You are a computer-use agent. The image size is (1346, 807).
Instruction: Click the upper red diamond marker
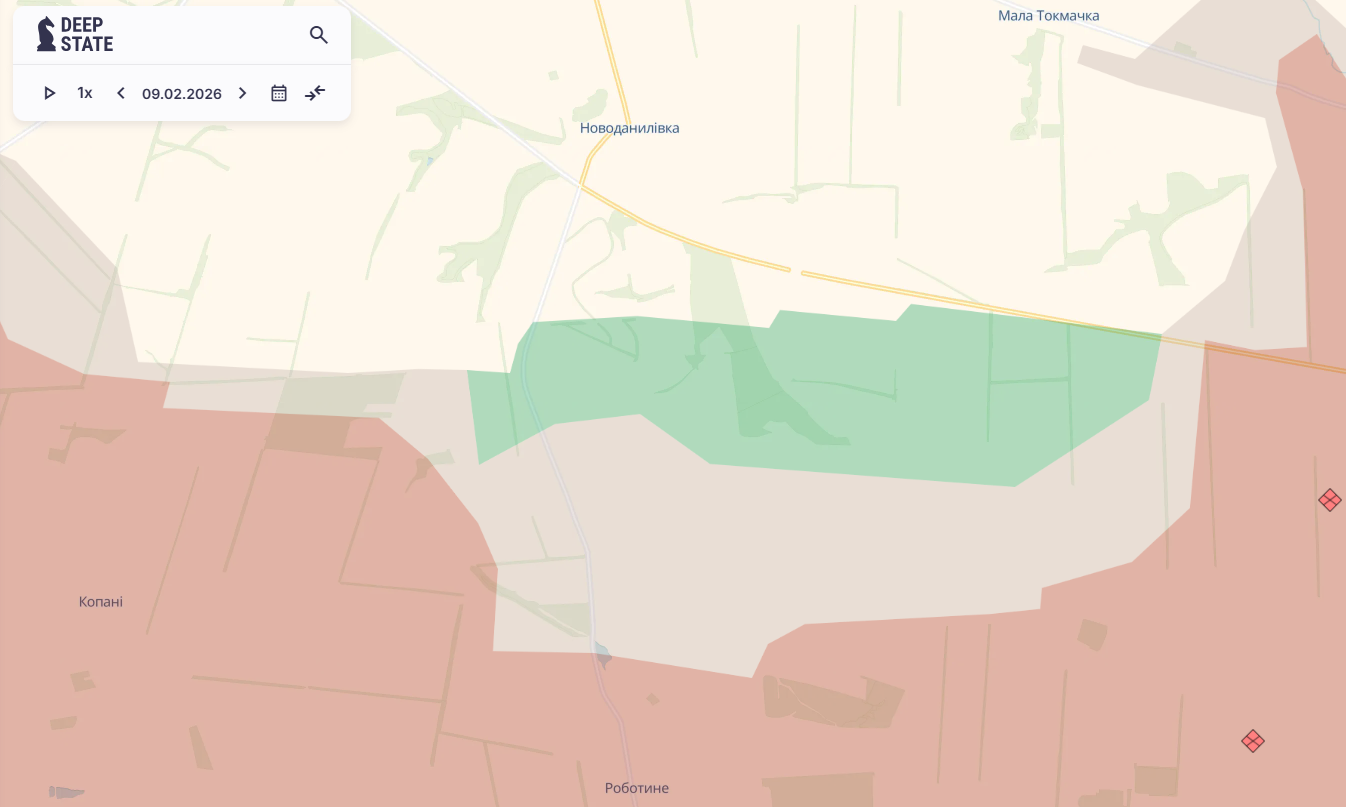tap(1329, 500)
